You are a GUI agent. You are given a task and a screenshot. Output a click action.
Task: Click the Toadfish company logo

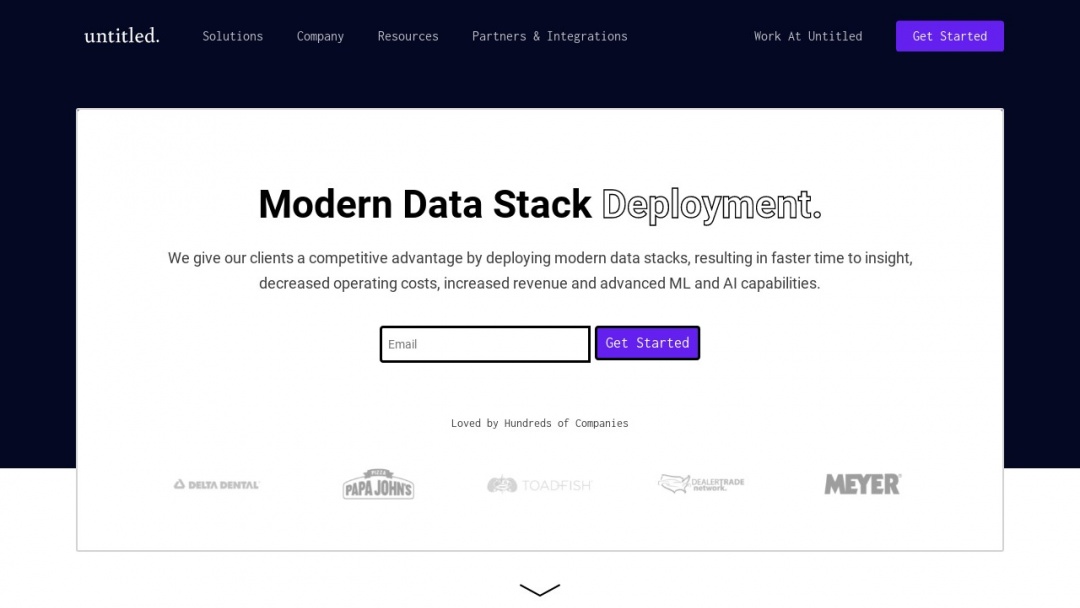540,484
